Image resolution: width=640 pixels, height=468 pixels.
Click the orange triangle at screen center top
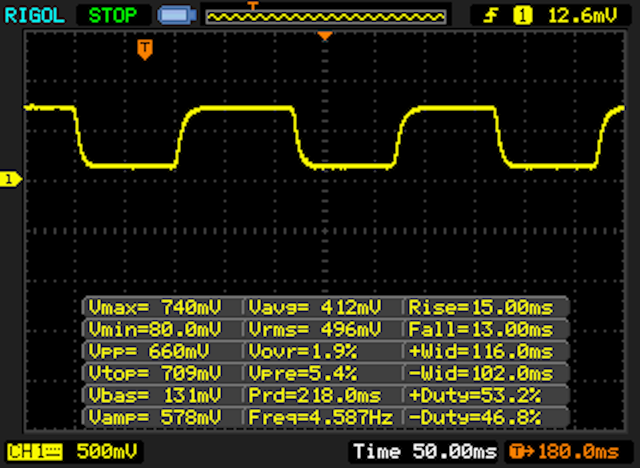(x=325, y=36)
